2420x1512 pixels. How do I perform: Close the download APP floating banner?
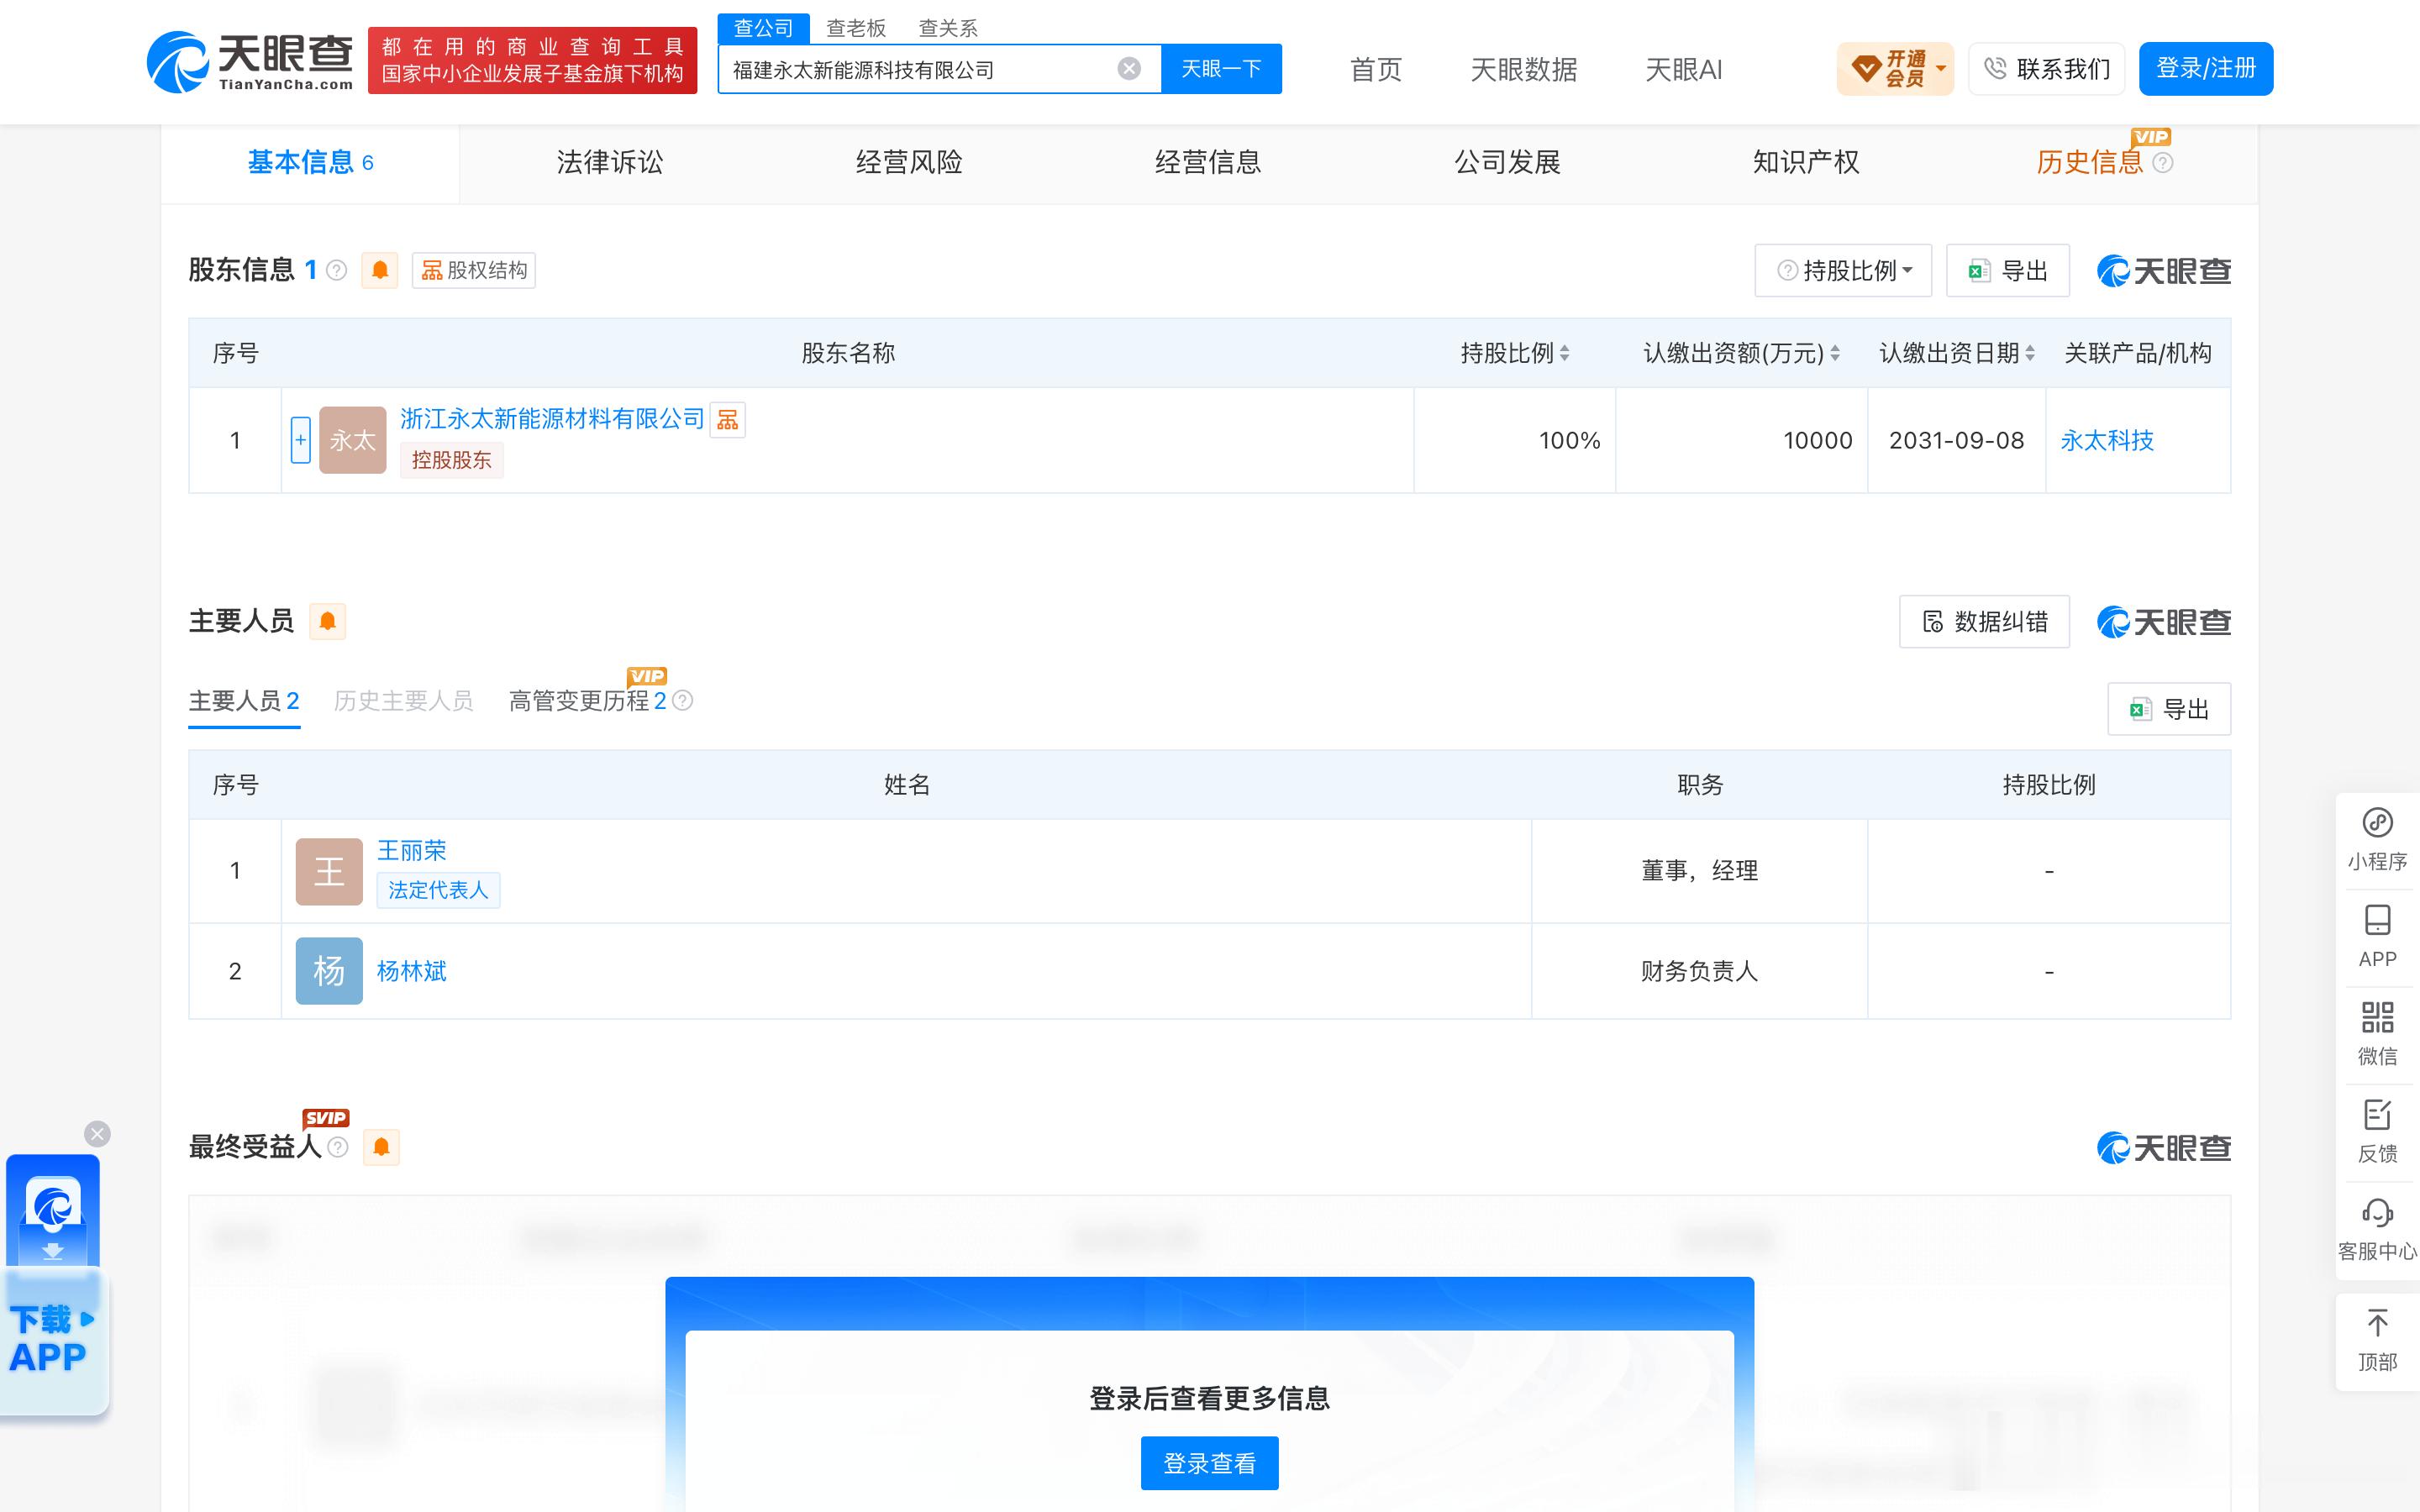coord(97,1133)
